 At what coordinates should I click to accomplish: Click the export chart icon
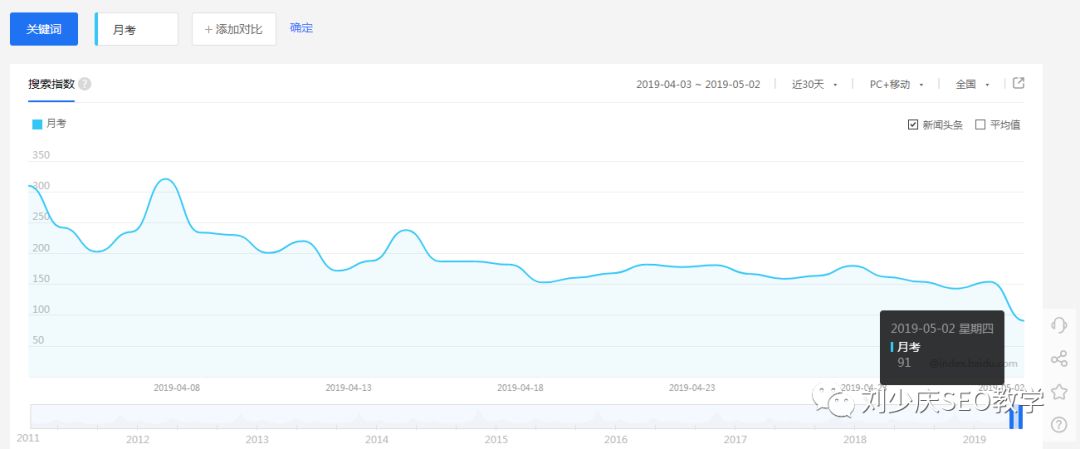pyautogui.click(x=1018, y=84)
